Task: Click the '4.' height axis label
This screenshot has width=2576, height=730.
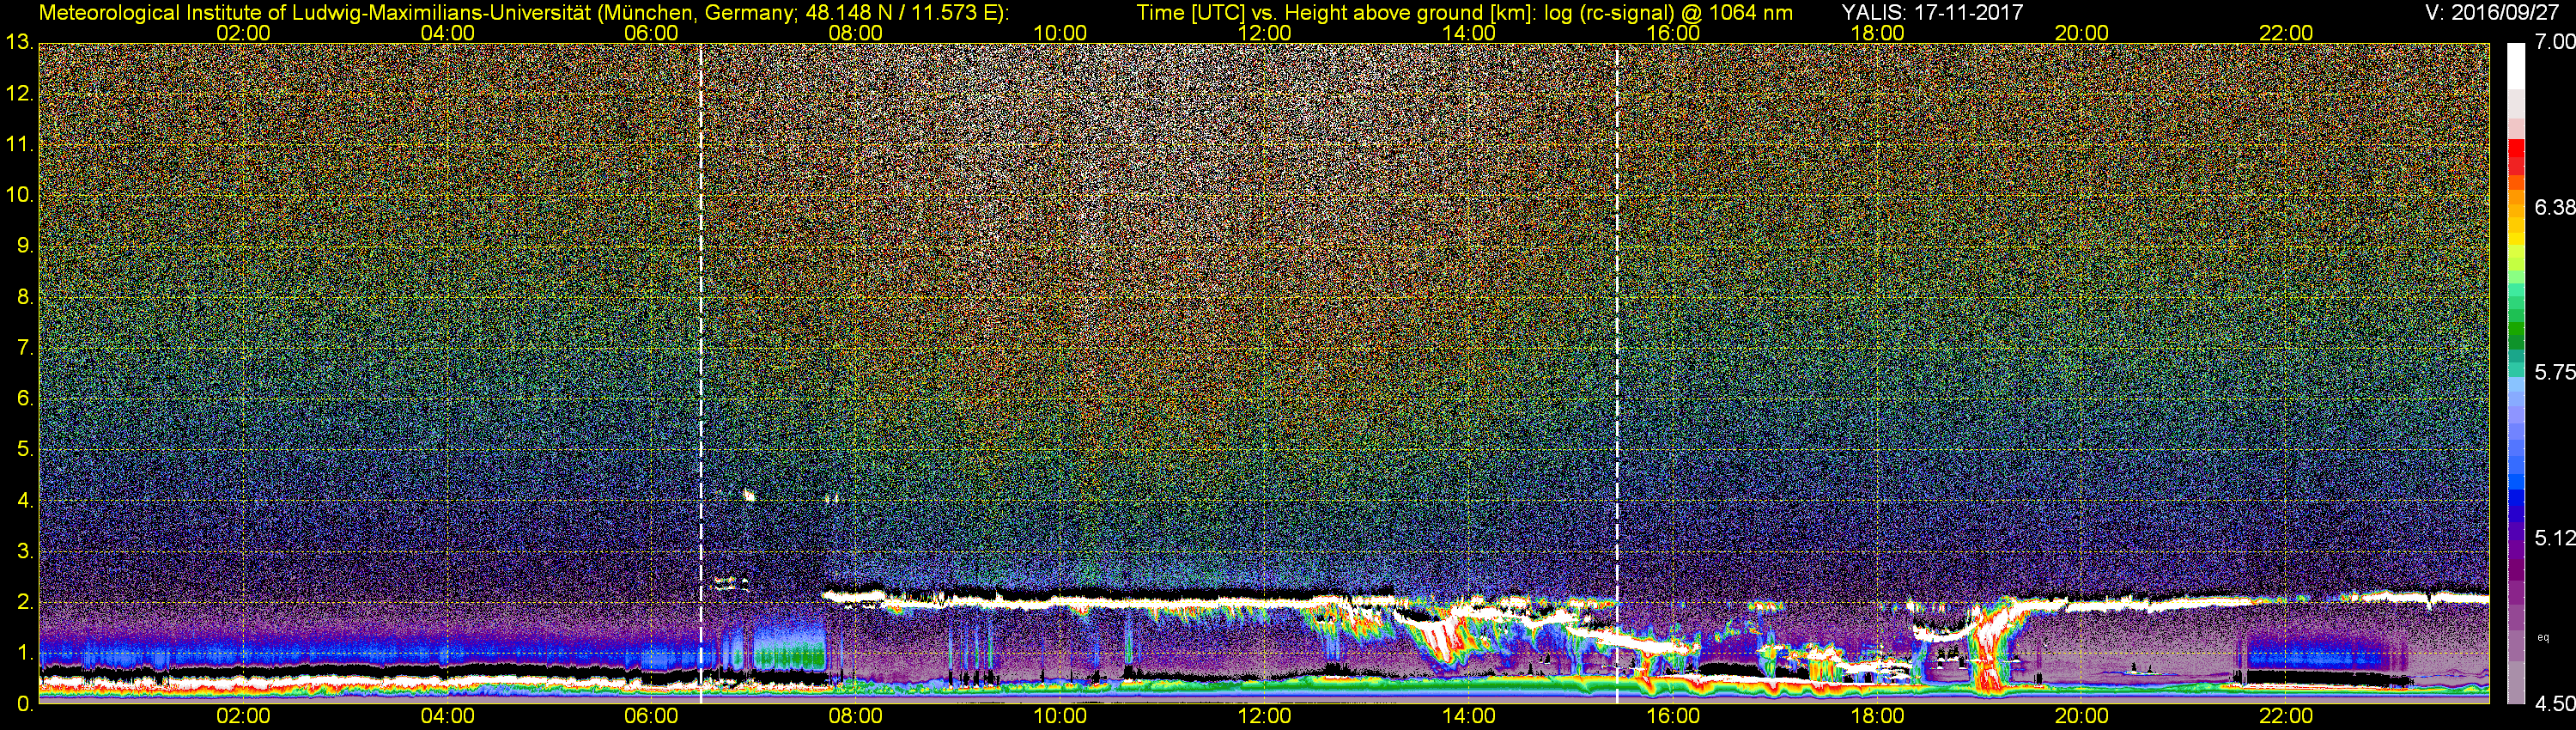Action: click(26, 500)
